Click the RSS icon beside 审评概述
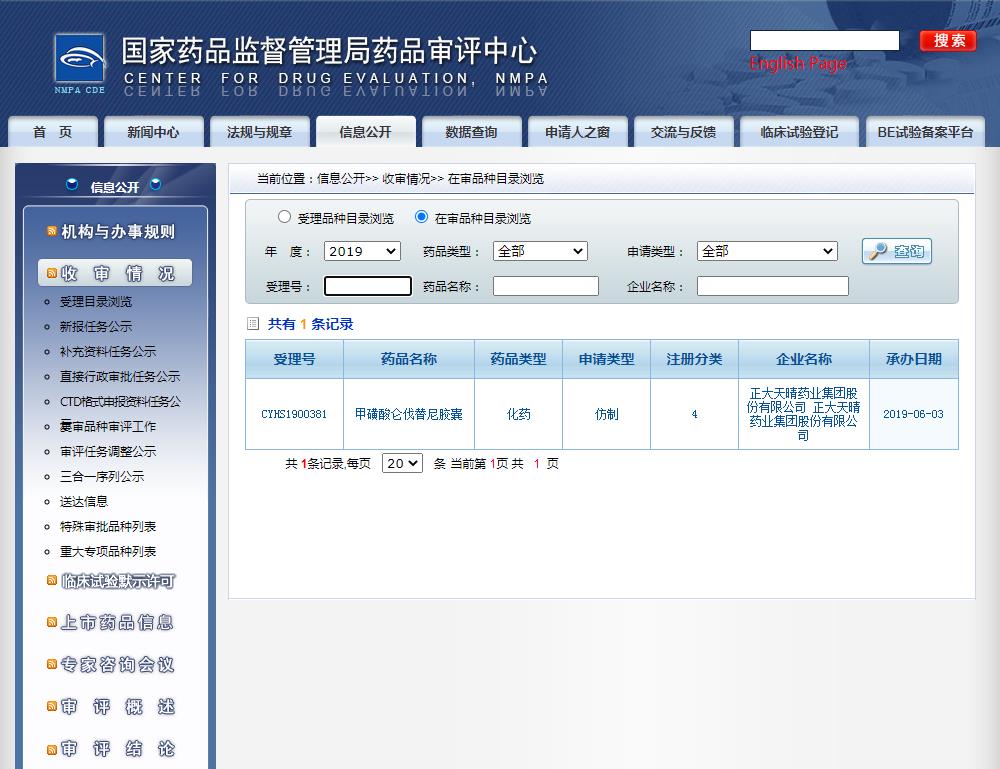The image size is (1000, 769). [52, 706]
